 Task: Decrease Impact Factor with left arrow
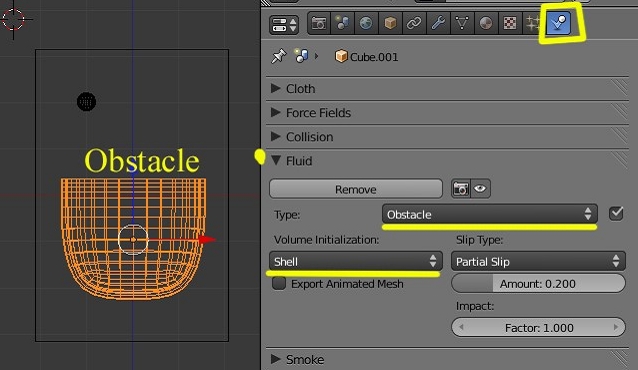coord(461,327)
